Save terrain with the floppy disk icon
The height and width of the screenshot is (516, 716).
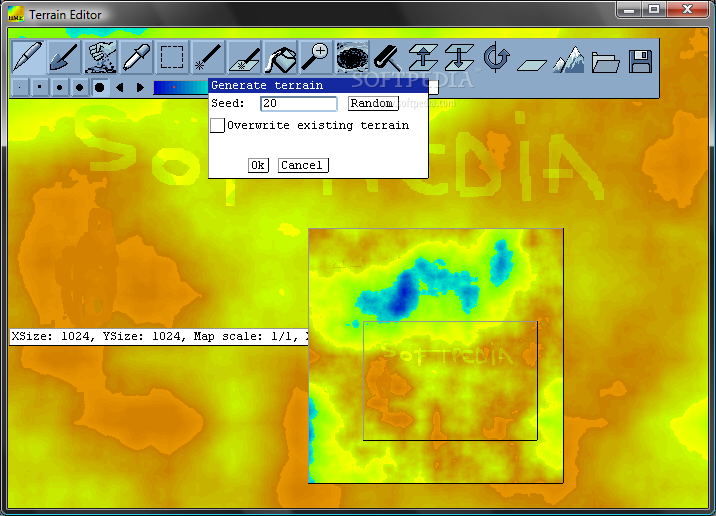(640, 62)
